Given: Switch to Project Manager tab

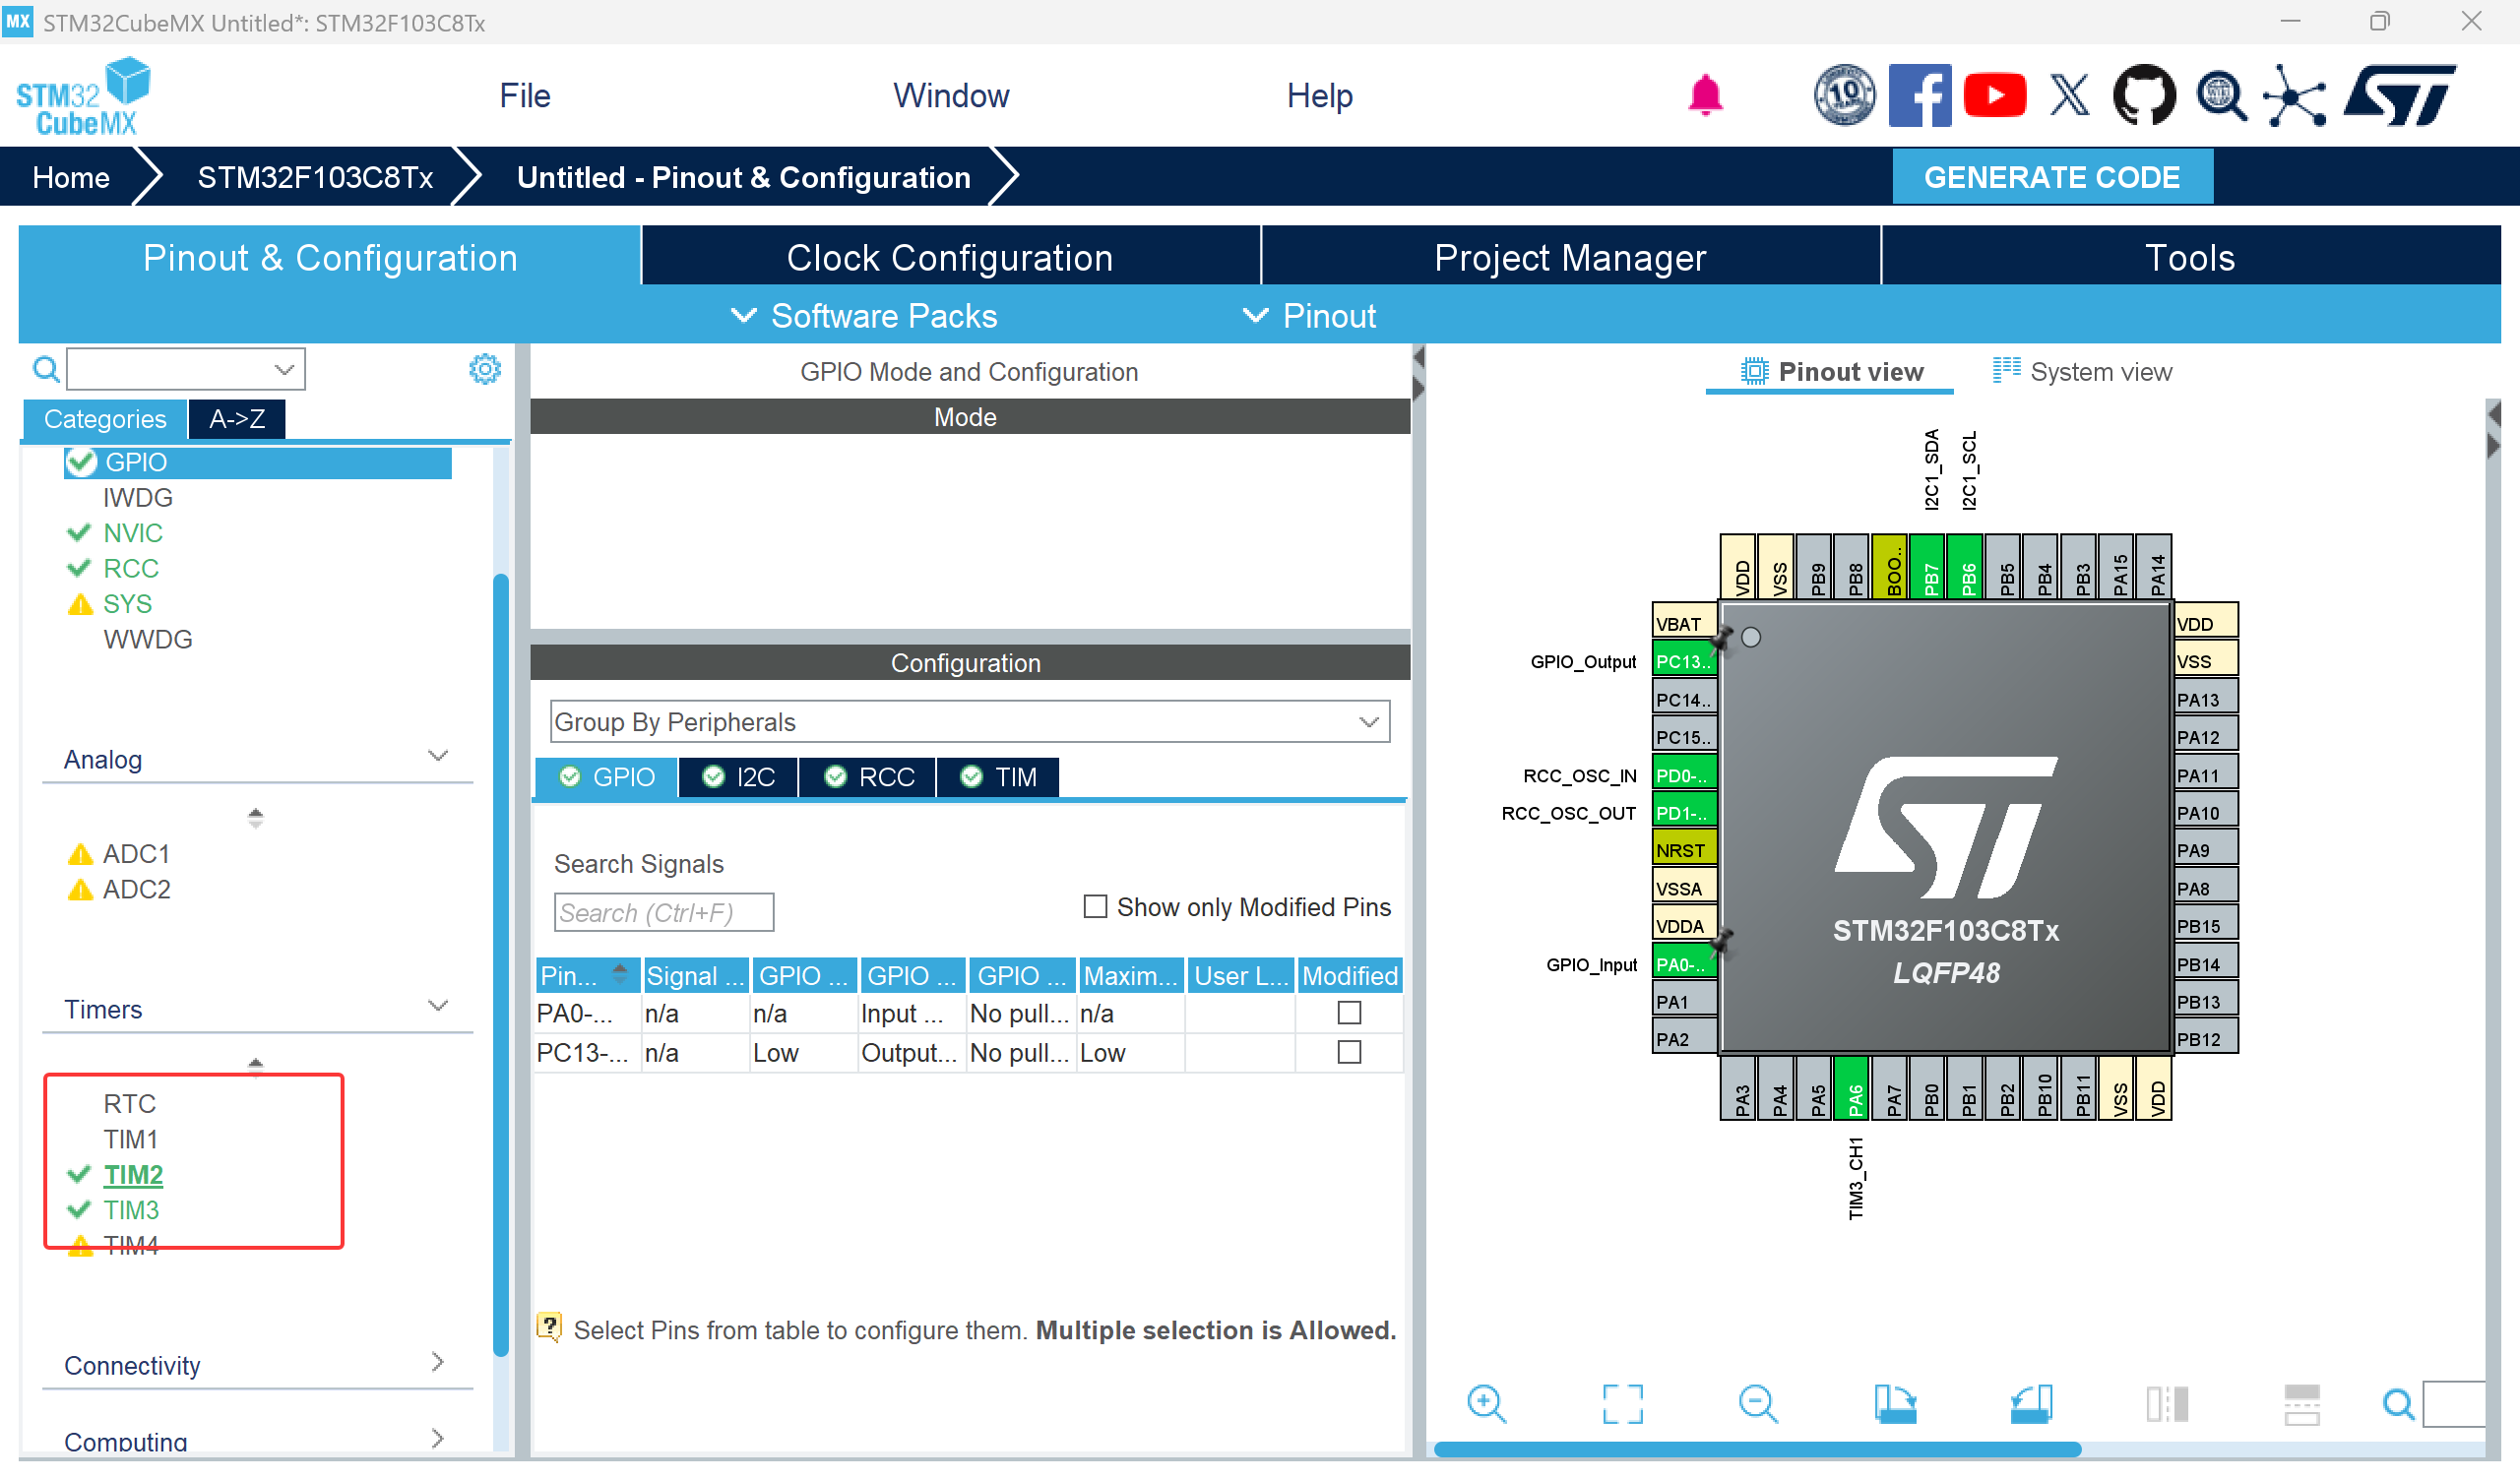Looking at the screenshot, I should pyautogui.click(x=1570, y=258).
